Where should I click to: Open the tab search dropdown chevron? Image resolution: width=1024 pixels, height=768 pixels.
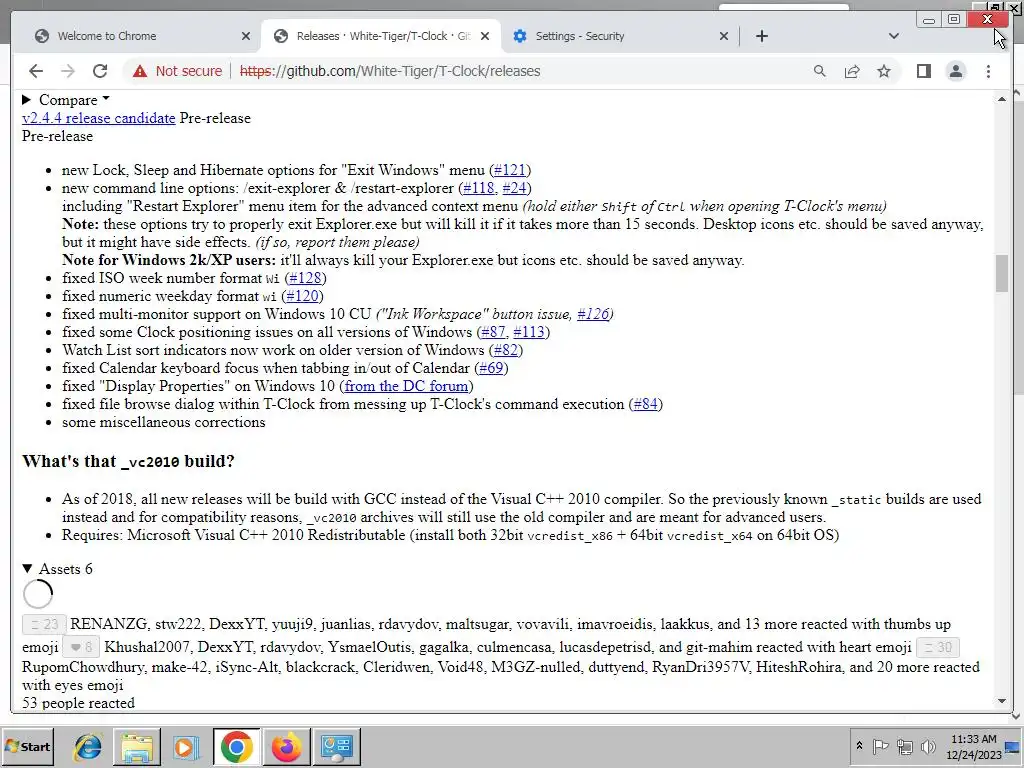[x=893, y=36]
